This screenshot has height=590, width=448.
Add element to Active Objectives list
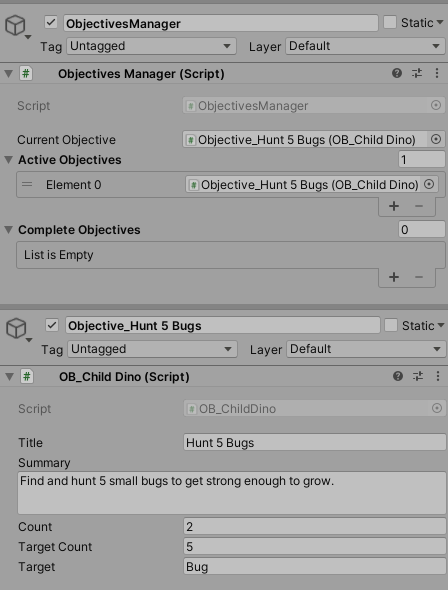(394, 206)
